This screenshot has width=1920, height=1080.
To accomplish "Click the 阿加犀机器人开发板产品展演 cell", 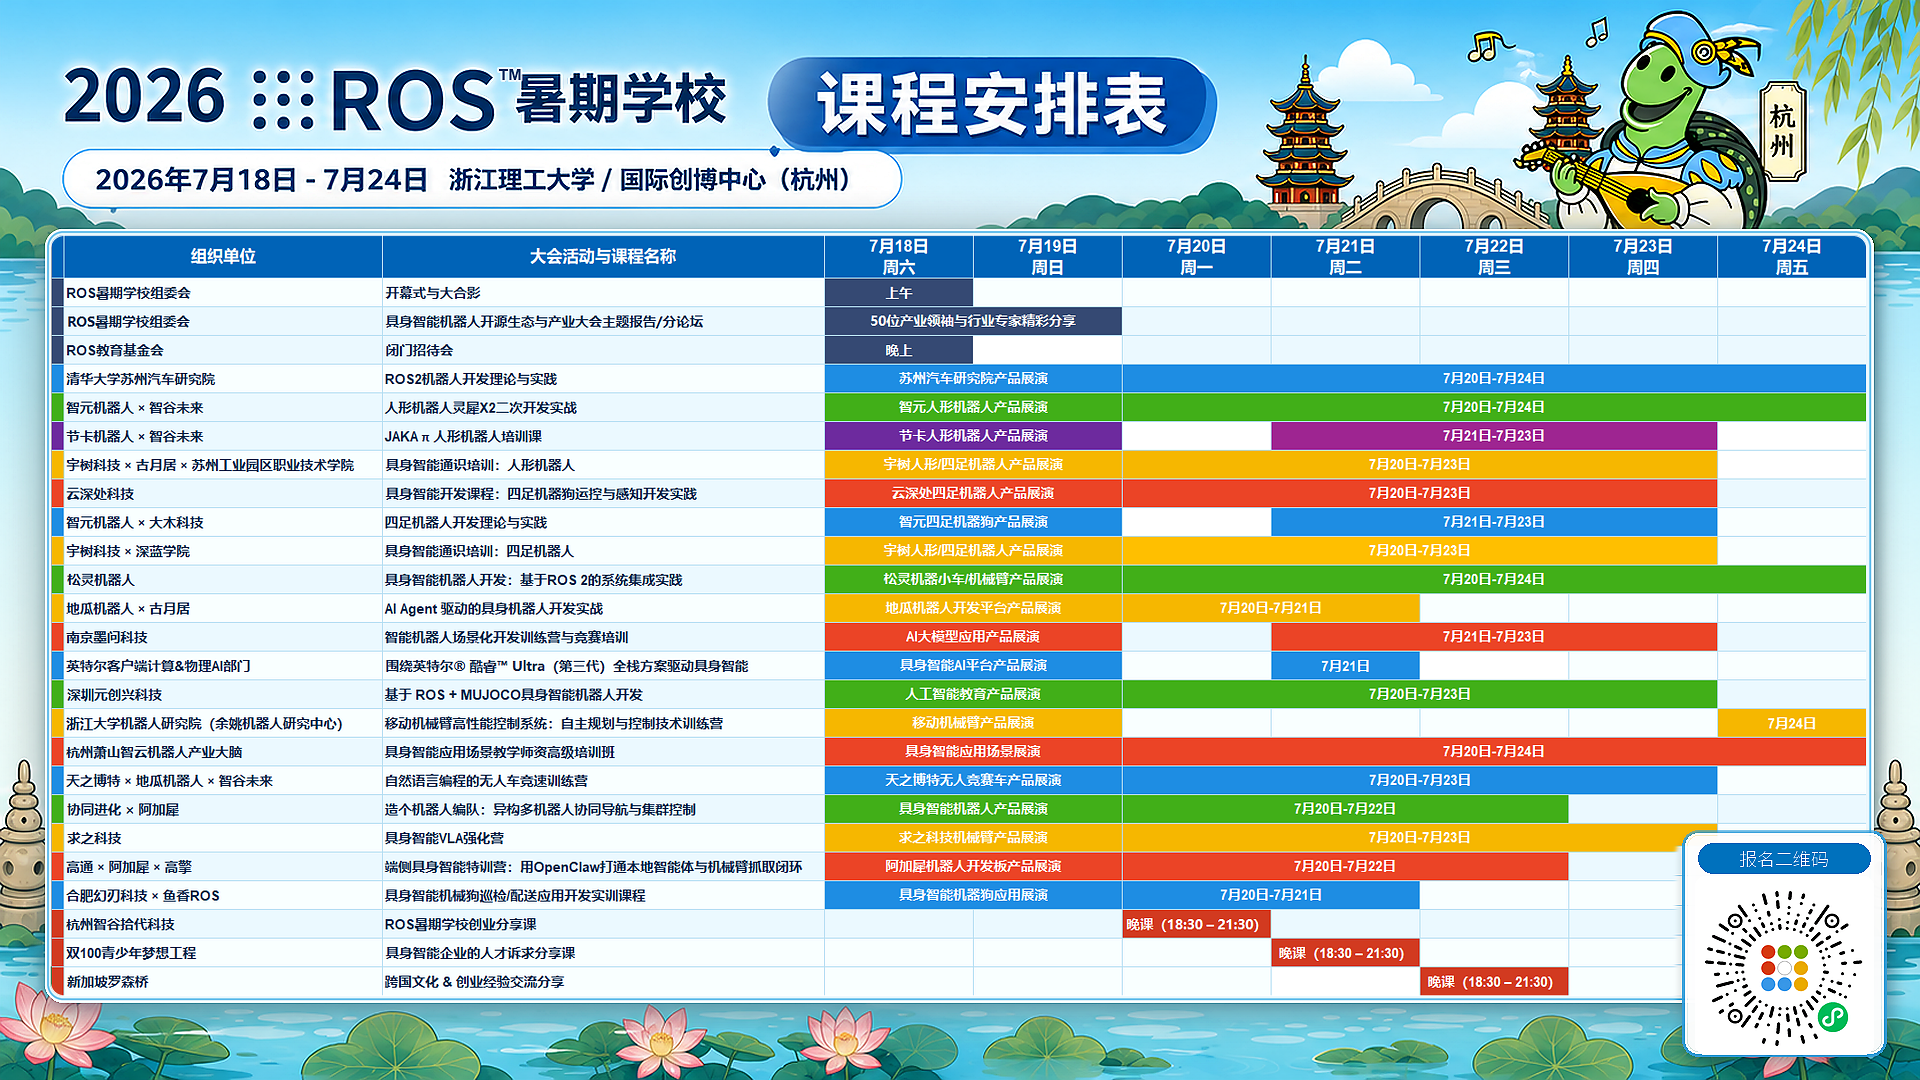I will click(x=973, y=867).
